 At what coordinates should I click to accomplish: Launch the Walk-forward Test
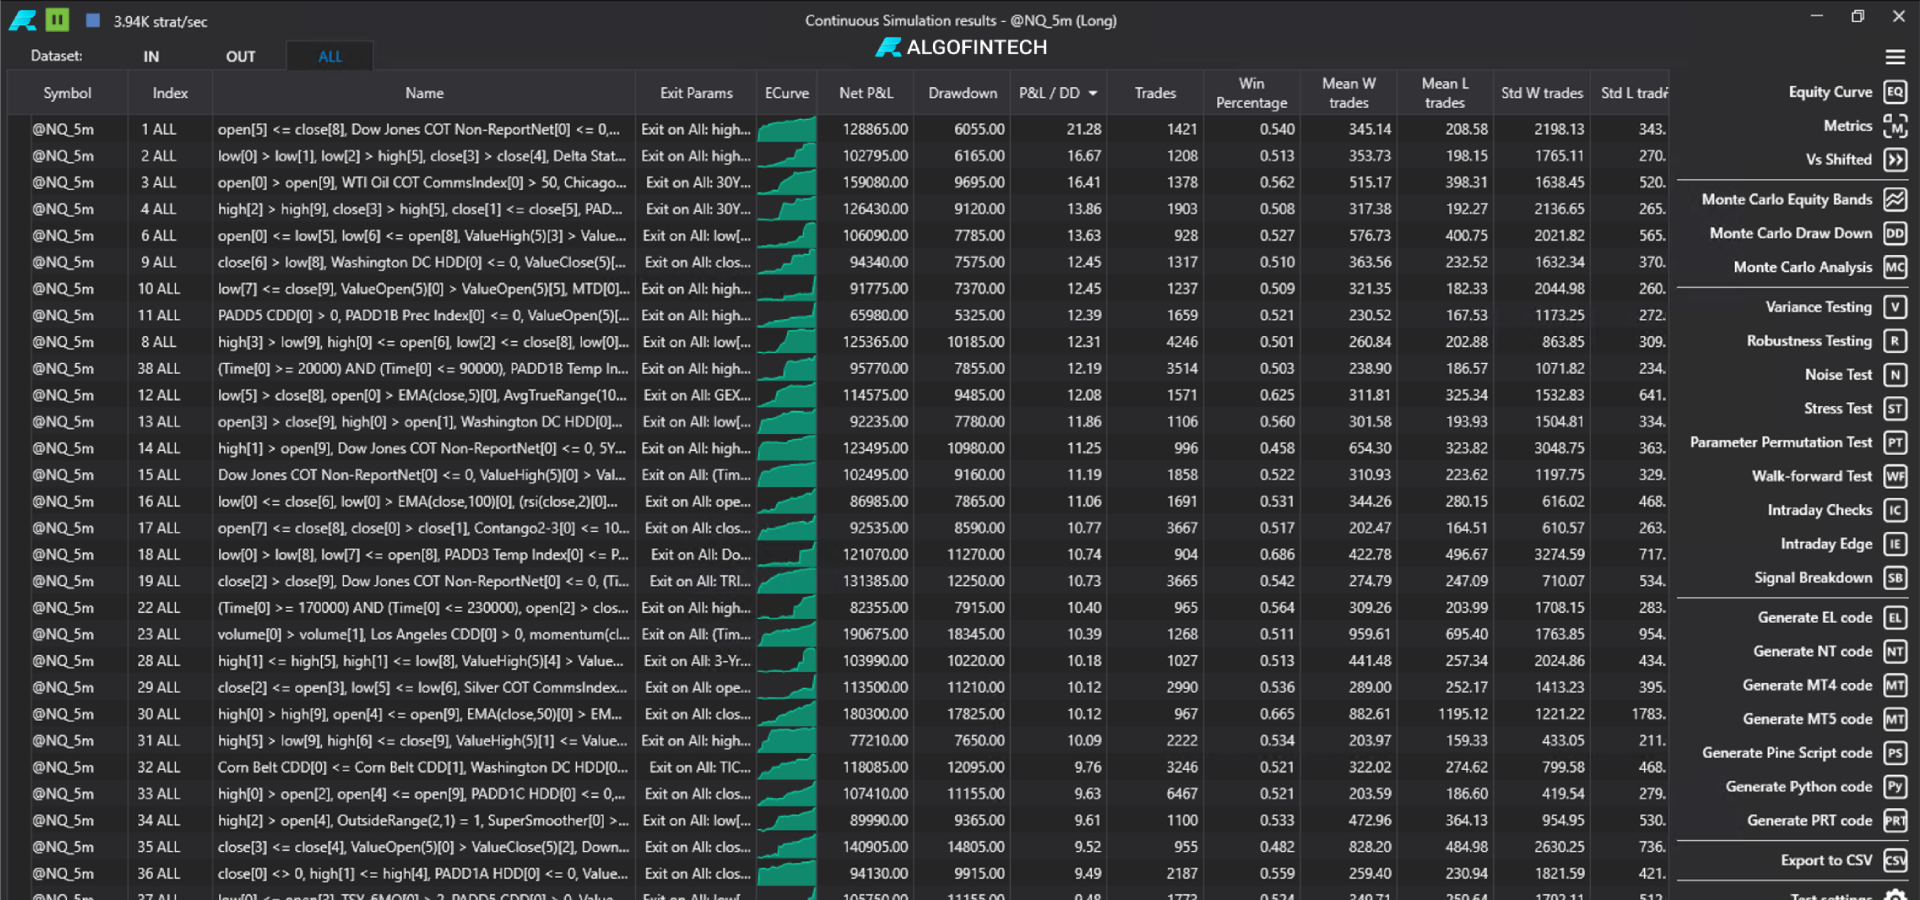click(1812, 476)
